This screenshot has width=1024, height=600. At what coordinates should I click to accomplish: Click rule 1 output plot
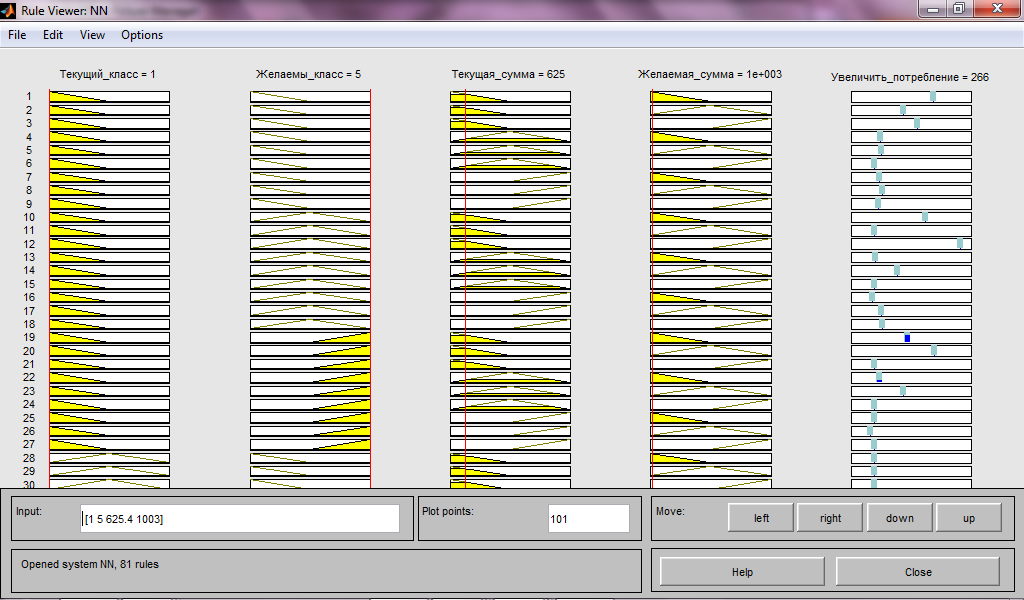point(911,97)
